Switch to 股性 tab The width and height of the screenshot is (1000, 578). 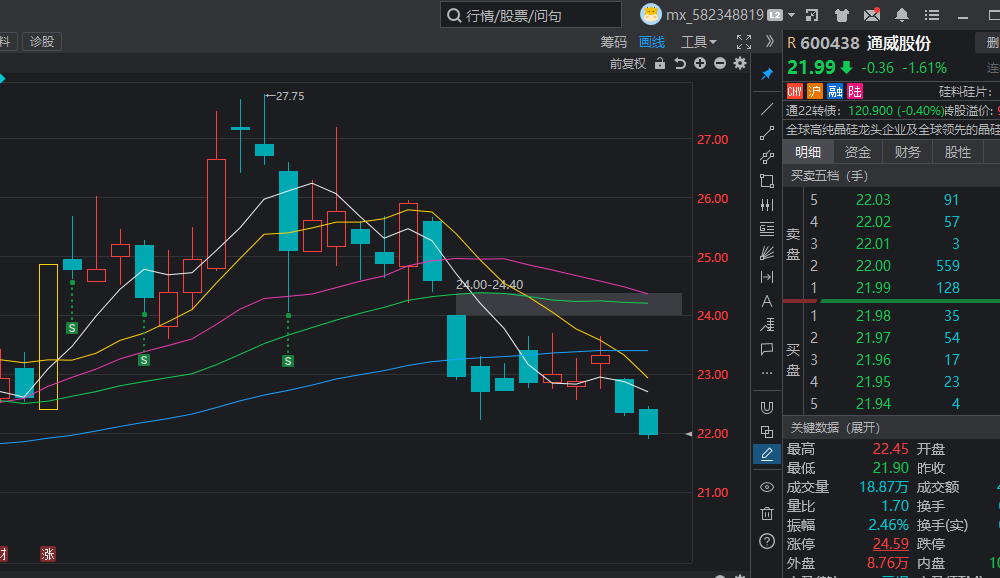point(957,152)
